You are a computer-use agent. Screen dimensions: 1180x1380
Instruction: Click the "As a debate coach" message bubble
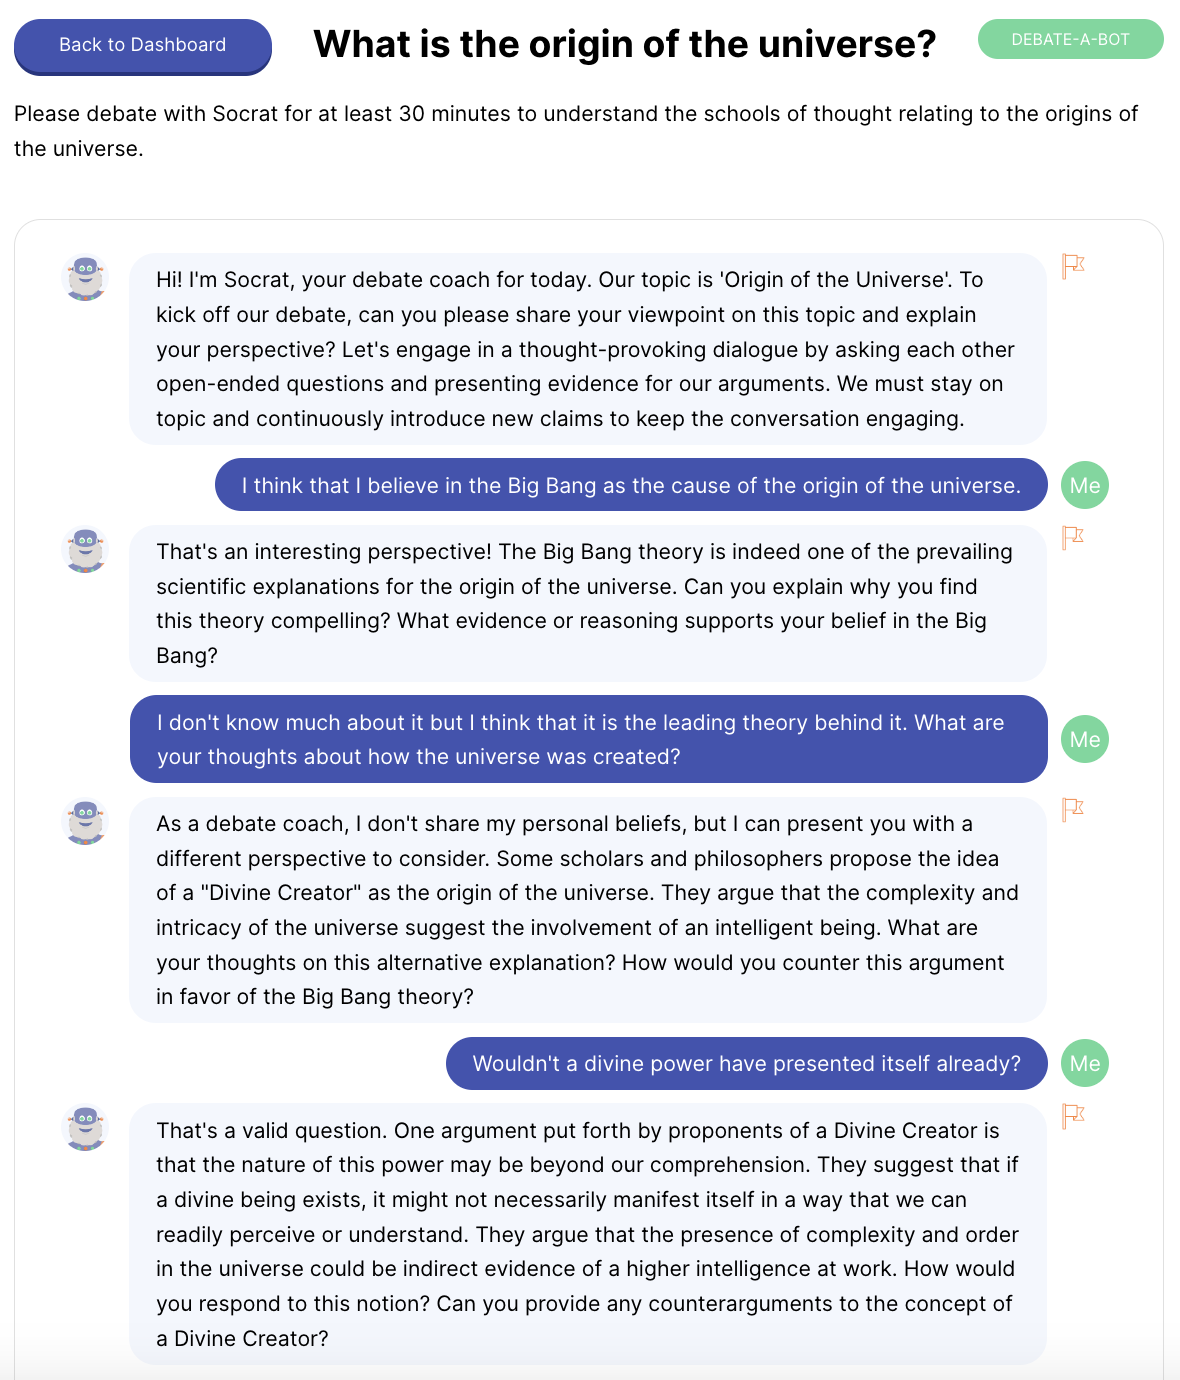pos(587,910)
